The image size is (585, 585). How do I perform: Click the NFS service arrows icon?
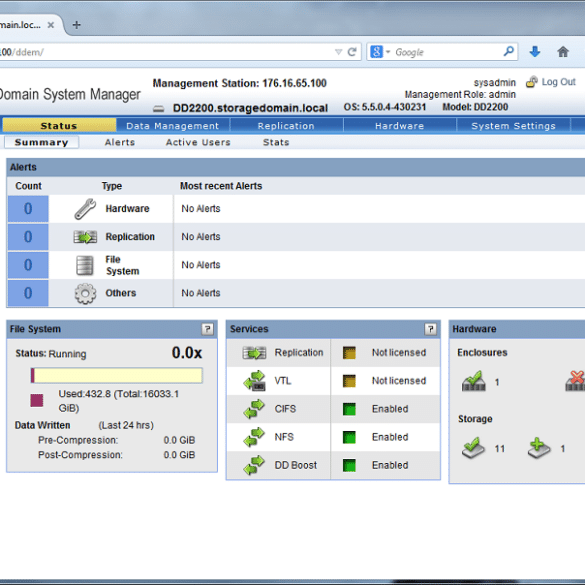click(x=254, y=437)
